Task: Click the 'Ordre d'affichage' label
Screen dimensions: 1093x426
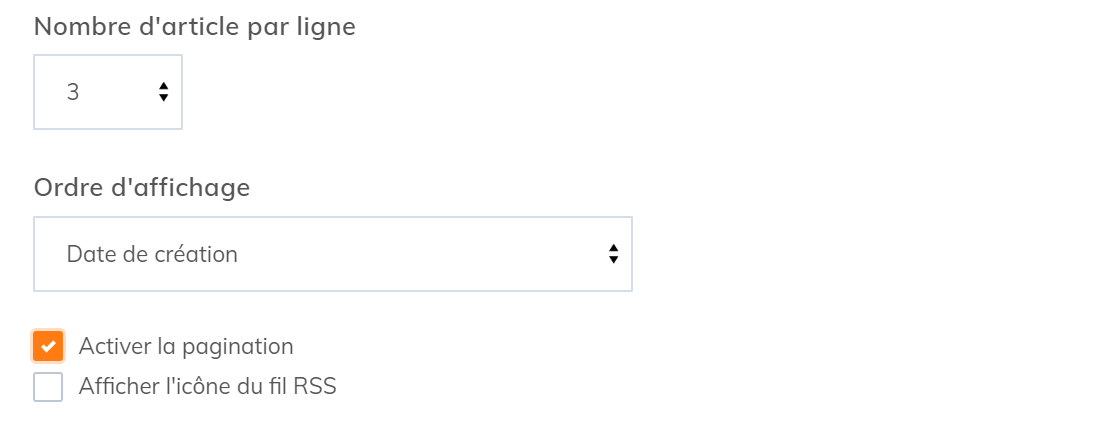Action: 142,187
